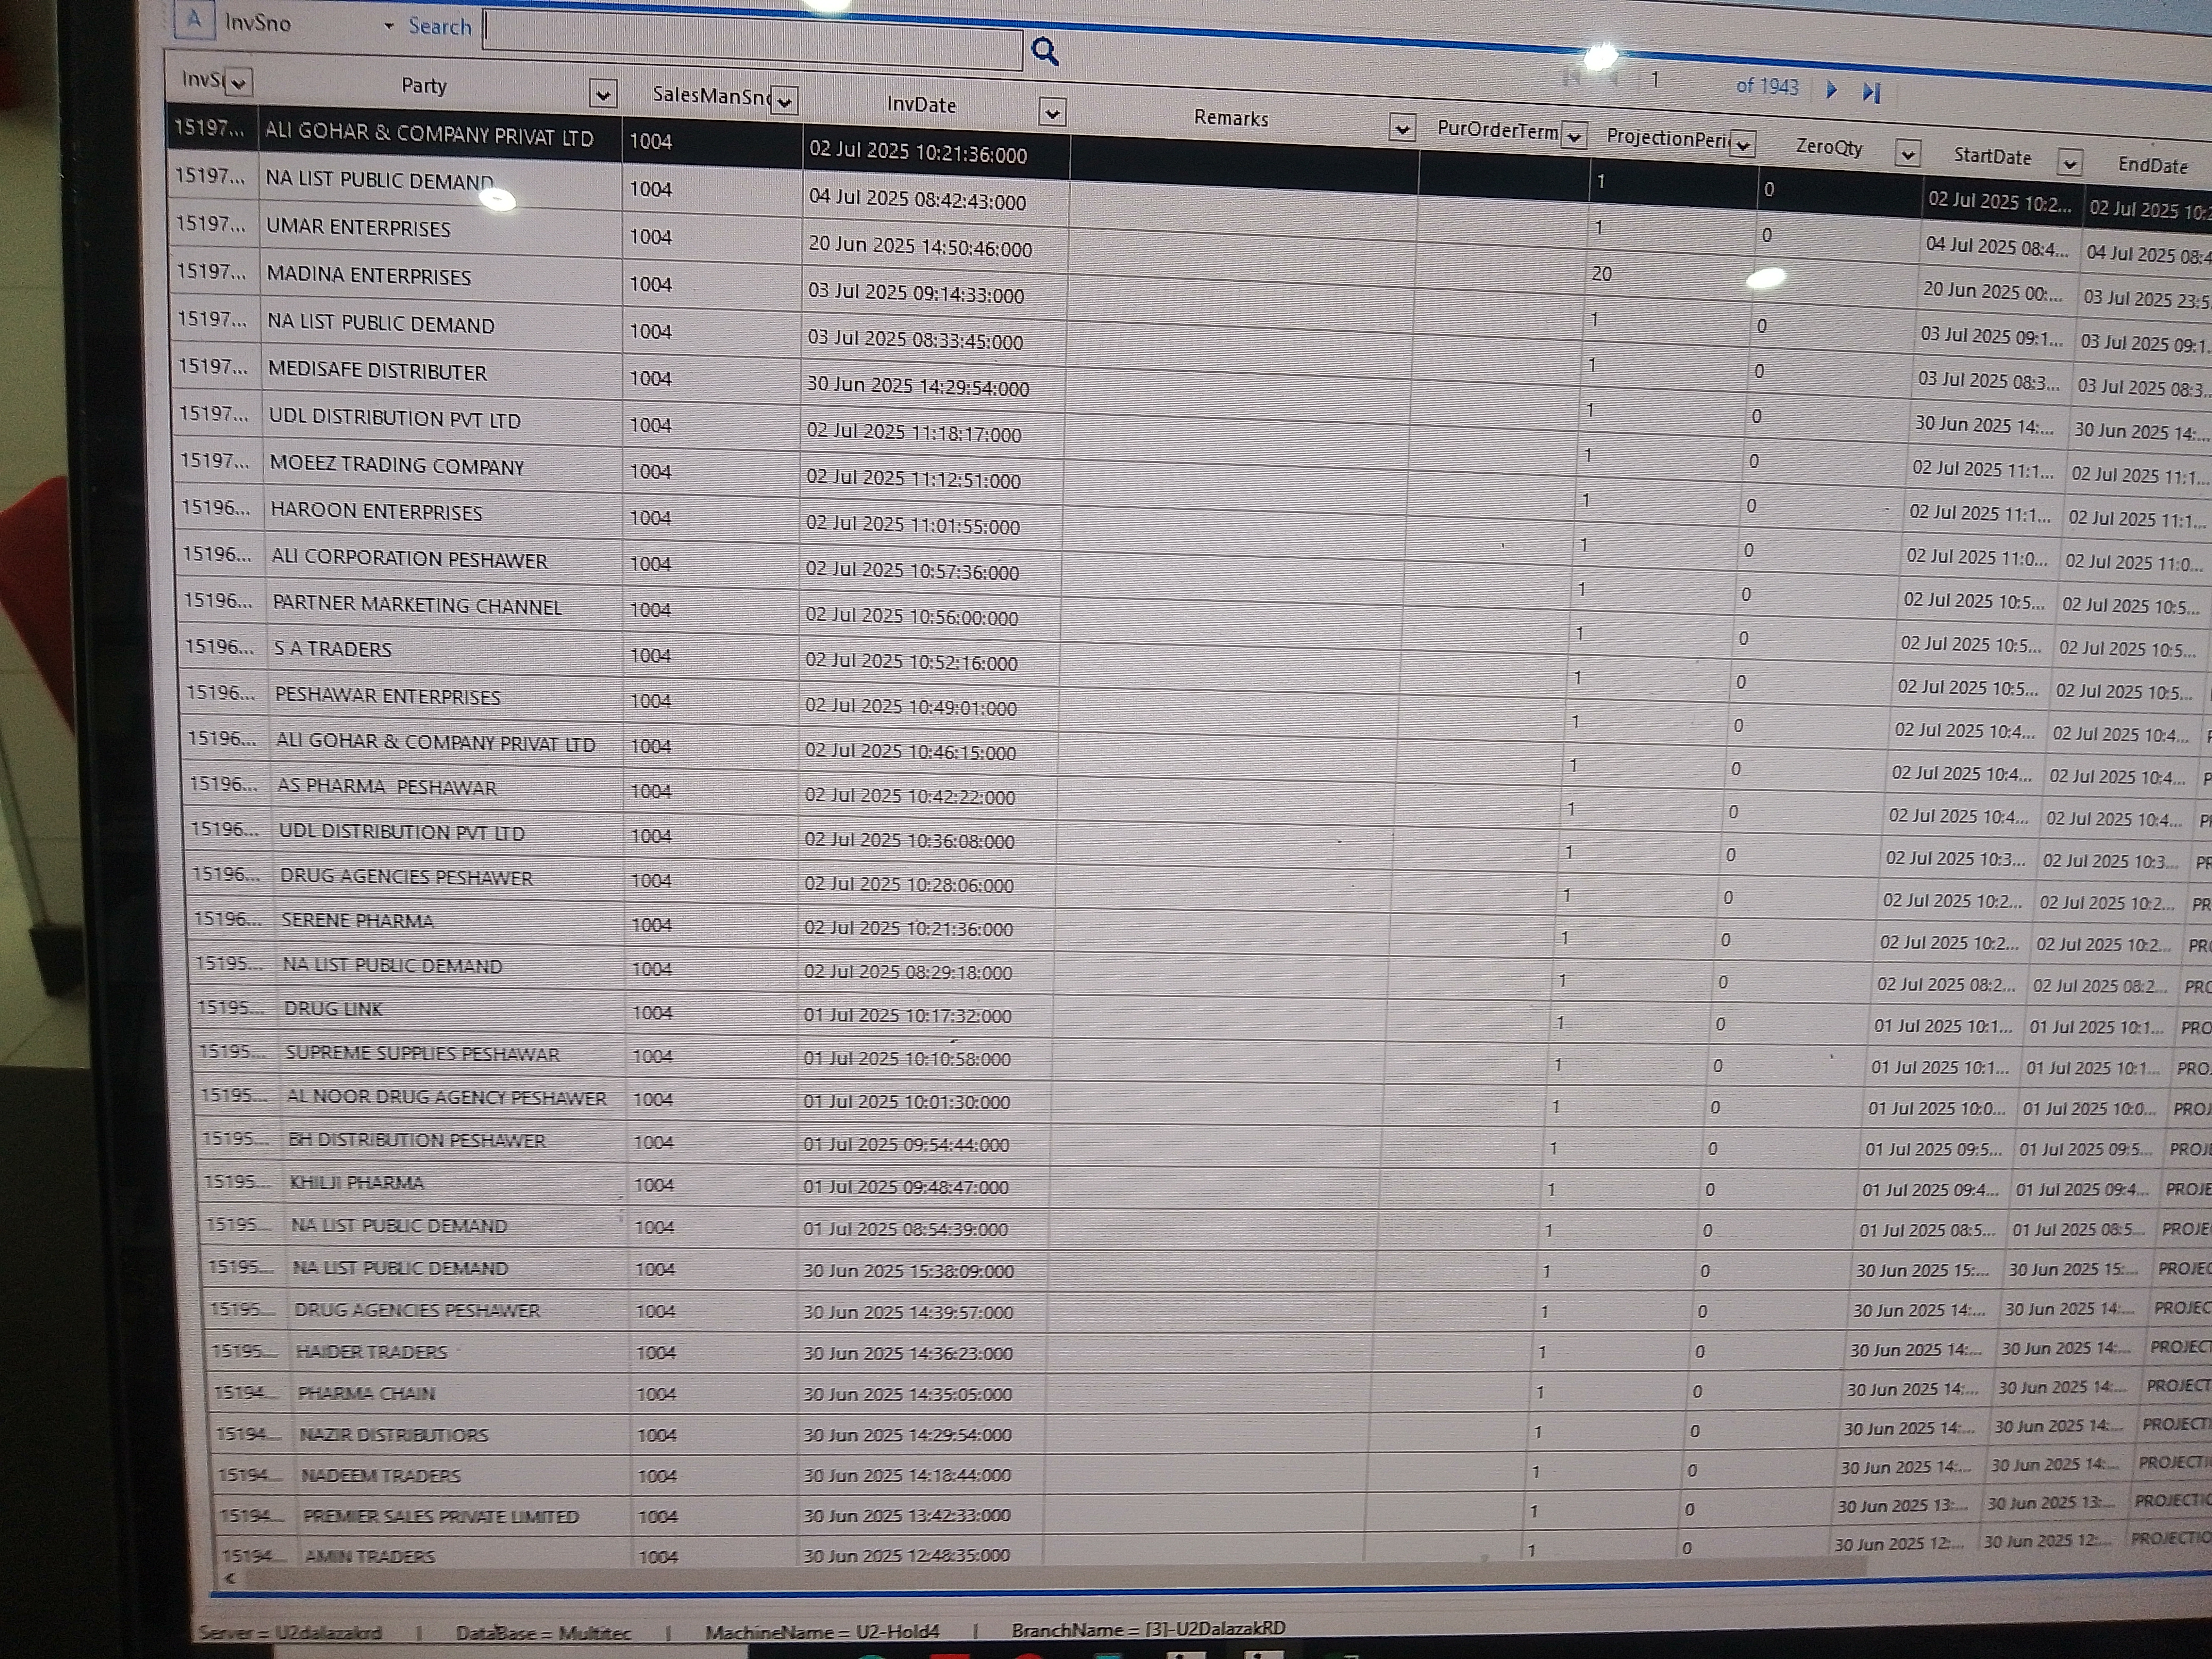Click the horizontal scrollbar left arrow
The width and height of the screenshot is (2212, 1659).
point(230,1578)
